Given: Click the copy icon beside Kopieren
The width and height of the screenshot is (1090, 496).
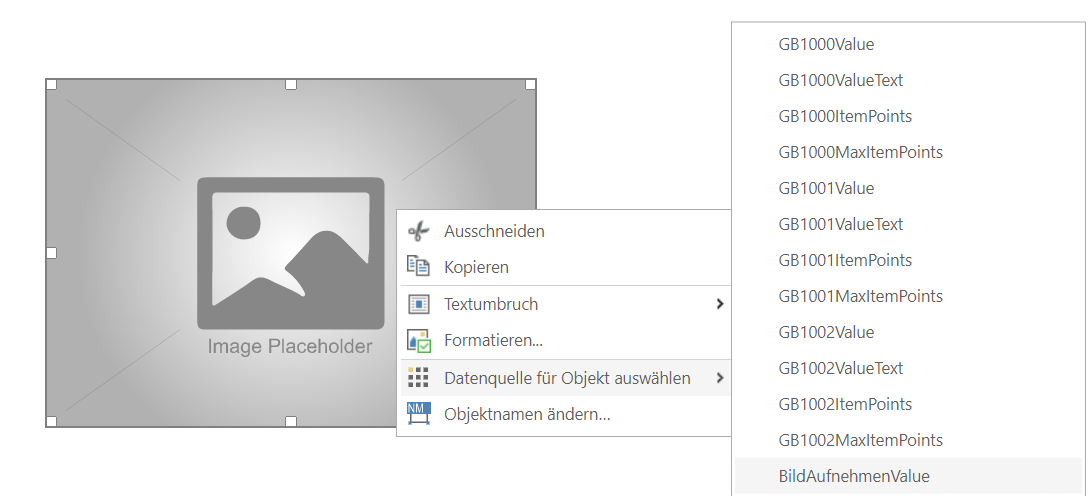Looking at the screenshot, I should tap(418, 267).
